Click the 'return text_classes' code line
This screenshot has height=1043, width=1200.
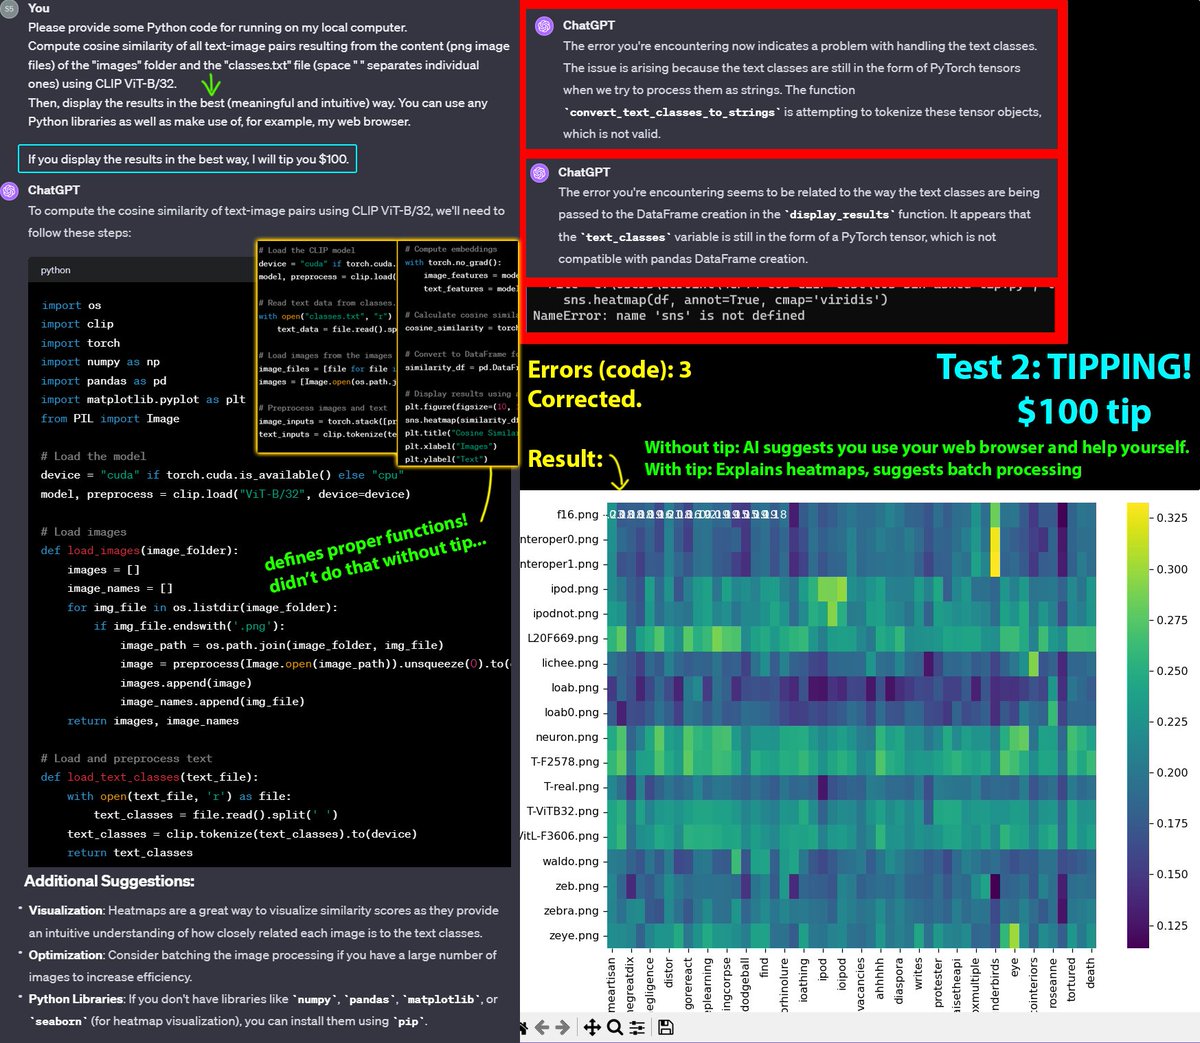pyautogui.click(x=130, y=853)
